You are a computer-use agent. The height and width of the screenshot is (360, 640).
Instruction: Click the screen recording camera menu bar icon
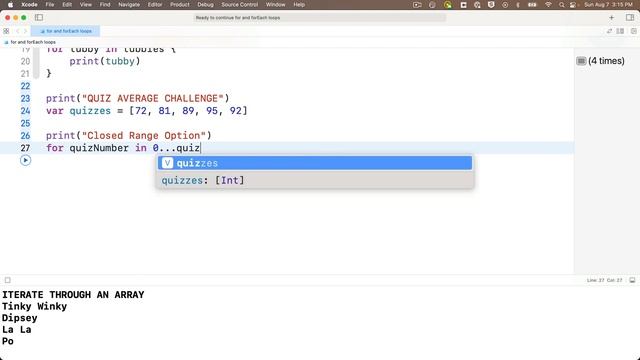click(417, 5)
